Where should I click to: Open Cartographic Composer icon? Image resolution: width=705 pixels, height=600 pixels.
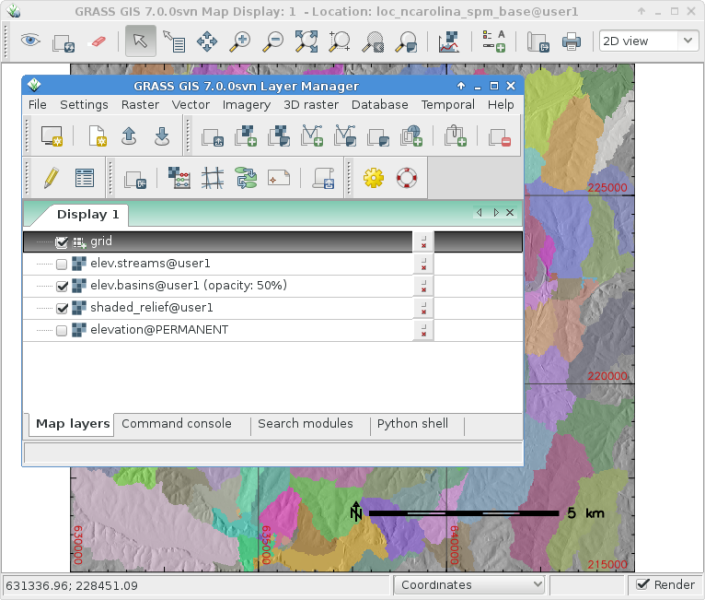279,178
